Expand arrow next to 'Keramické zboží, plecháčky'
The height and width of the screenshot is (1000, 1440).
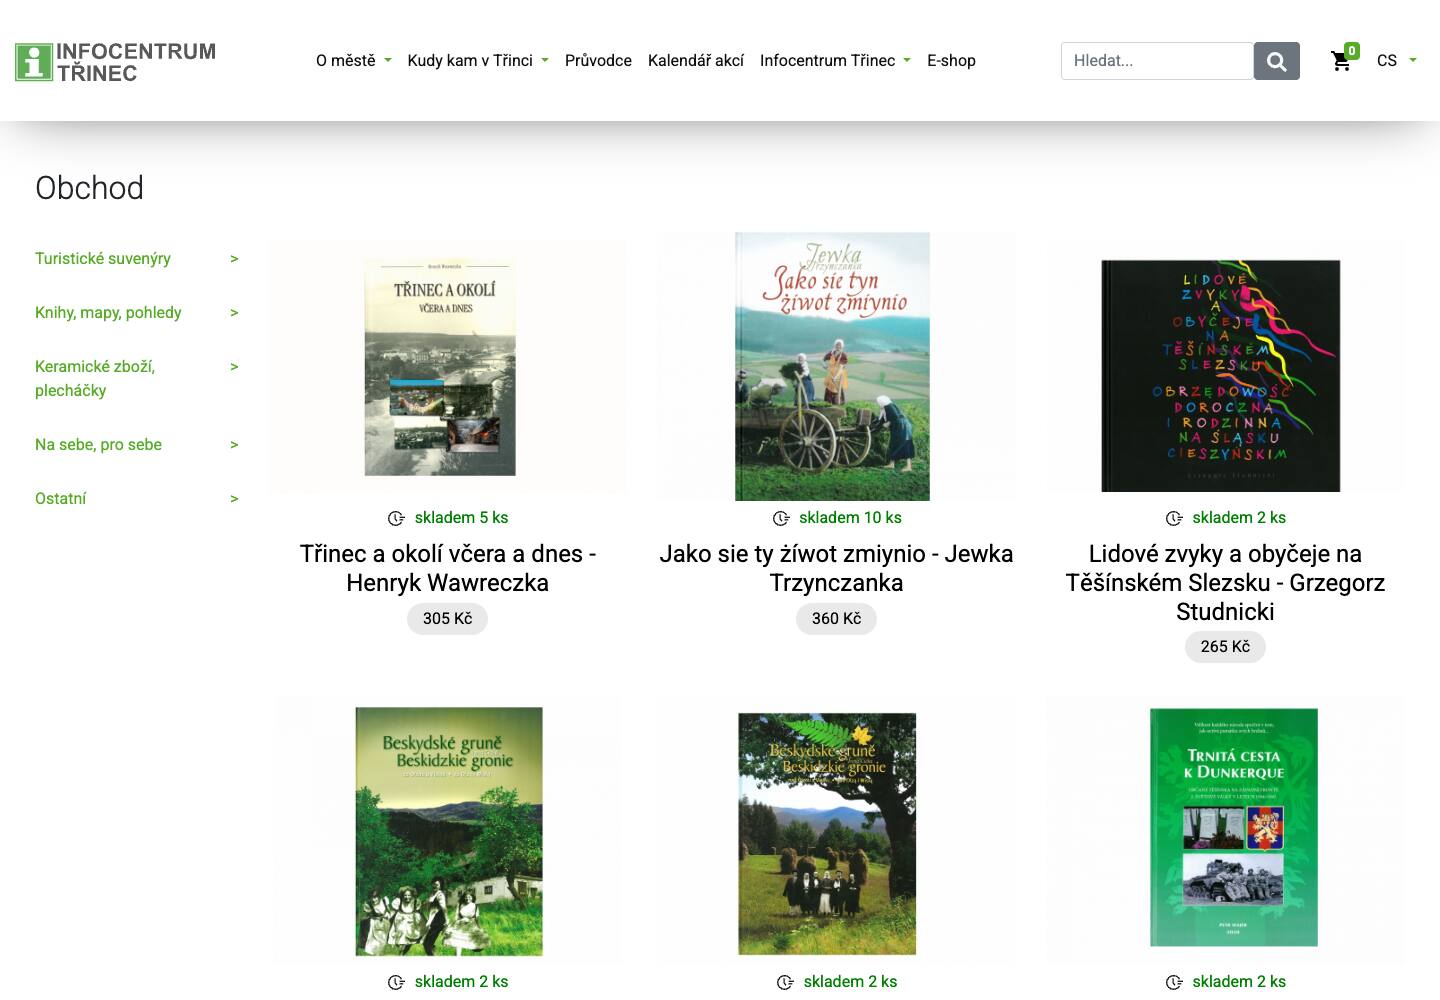[x=234, y=367]
